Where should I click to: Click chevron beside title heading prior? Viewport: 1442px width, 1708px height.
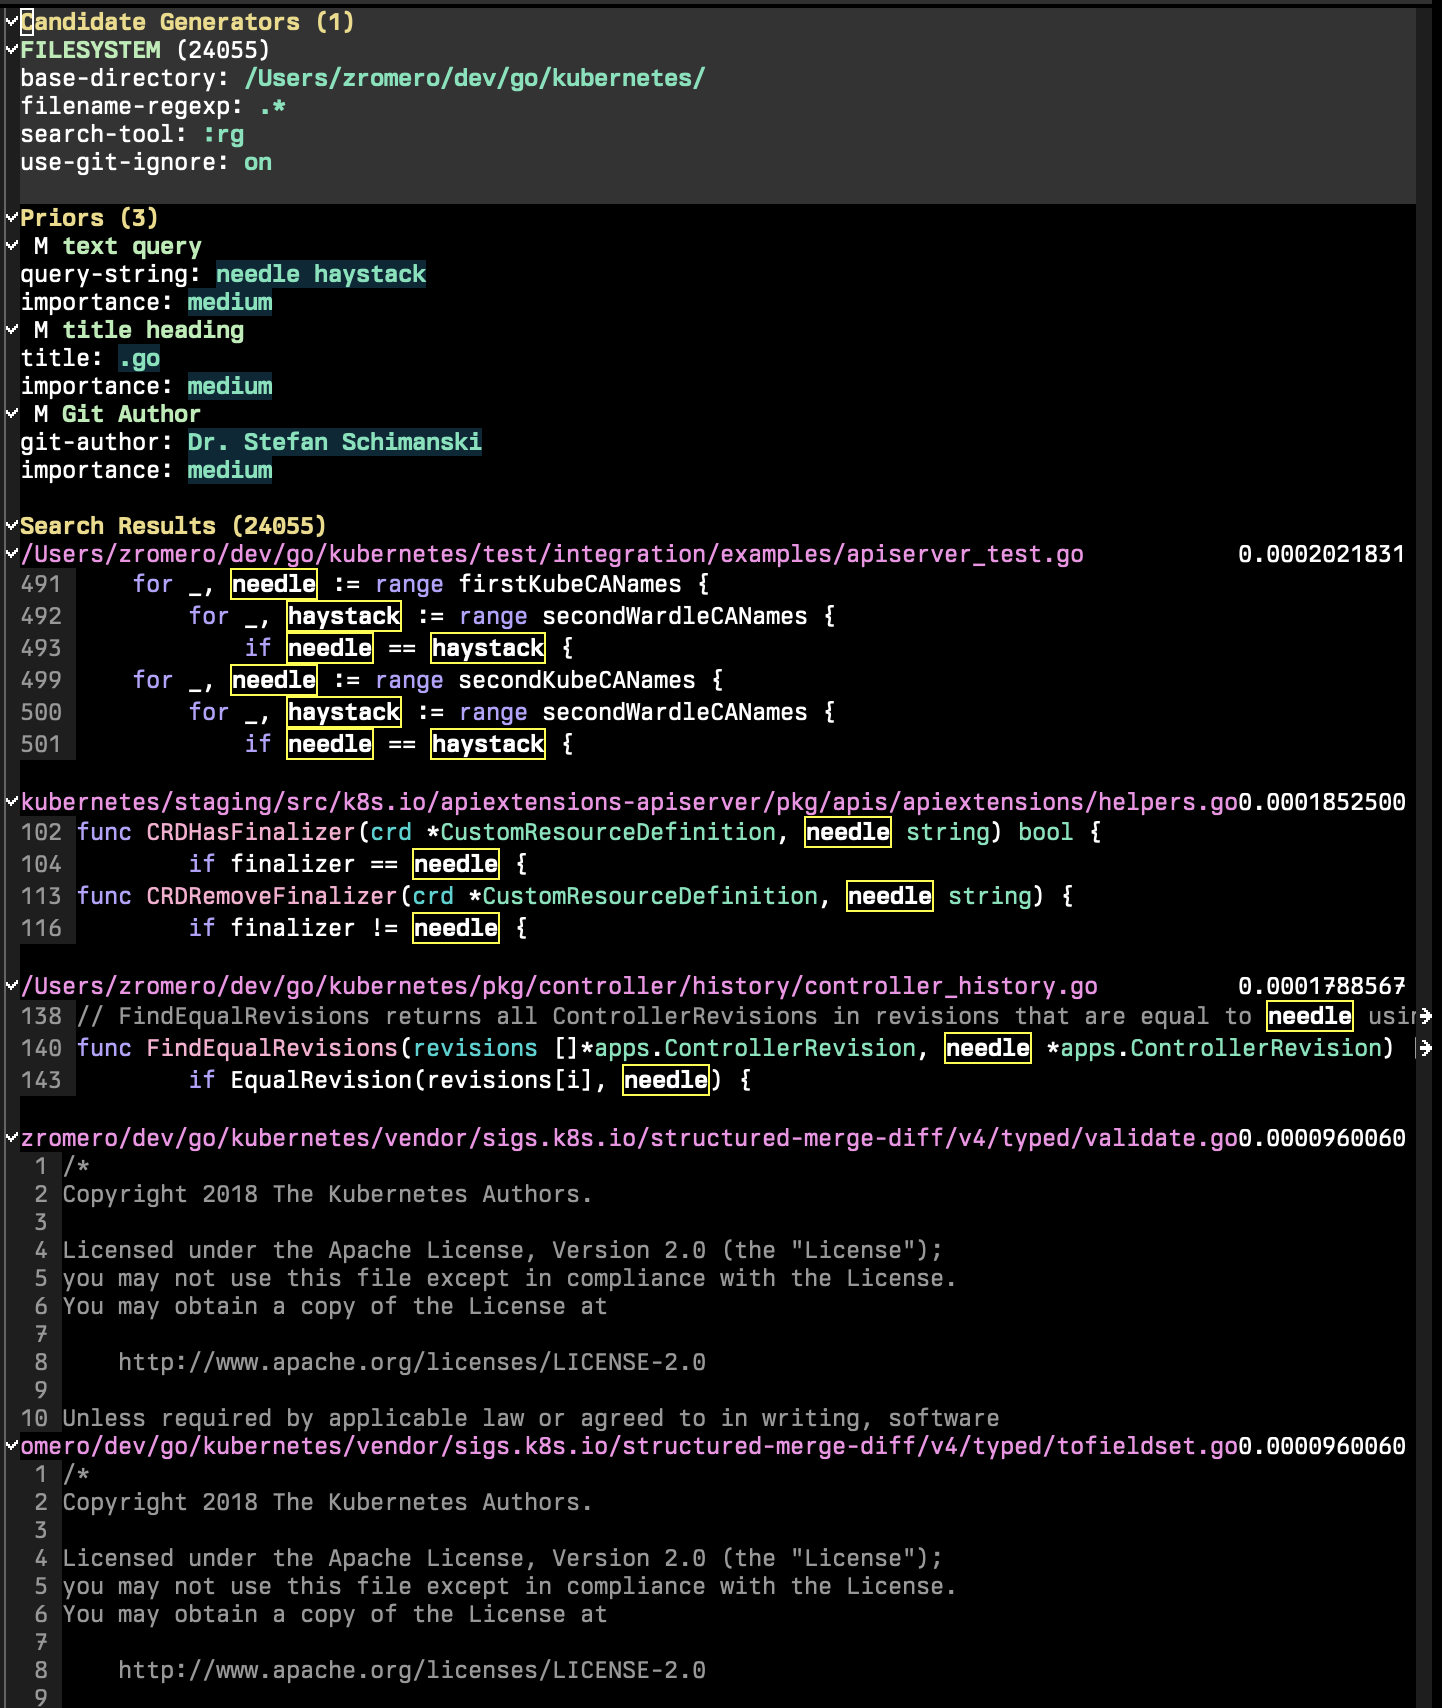(11, 329)
